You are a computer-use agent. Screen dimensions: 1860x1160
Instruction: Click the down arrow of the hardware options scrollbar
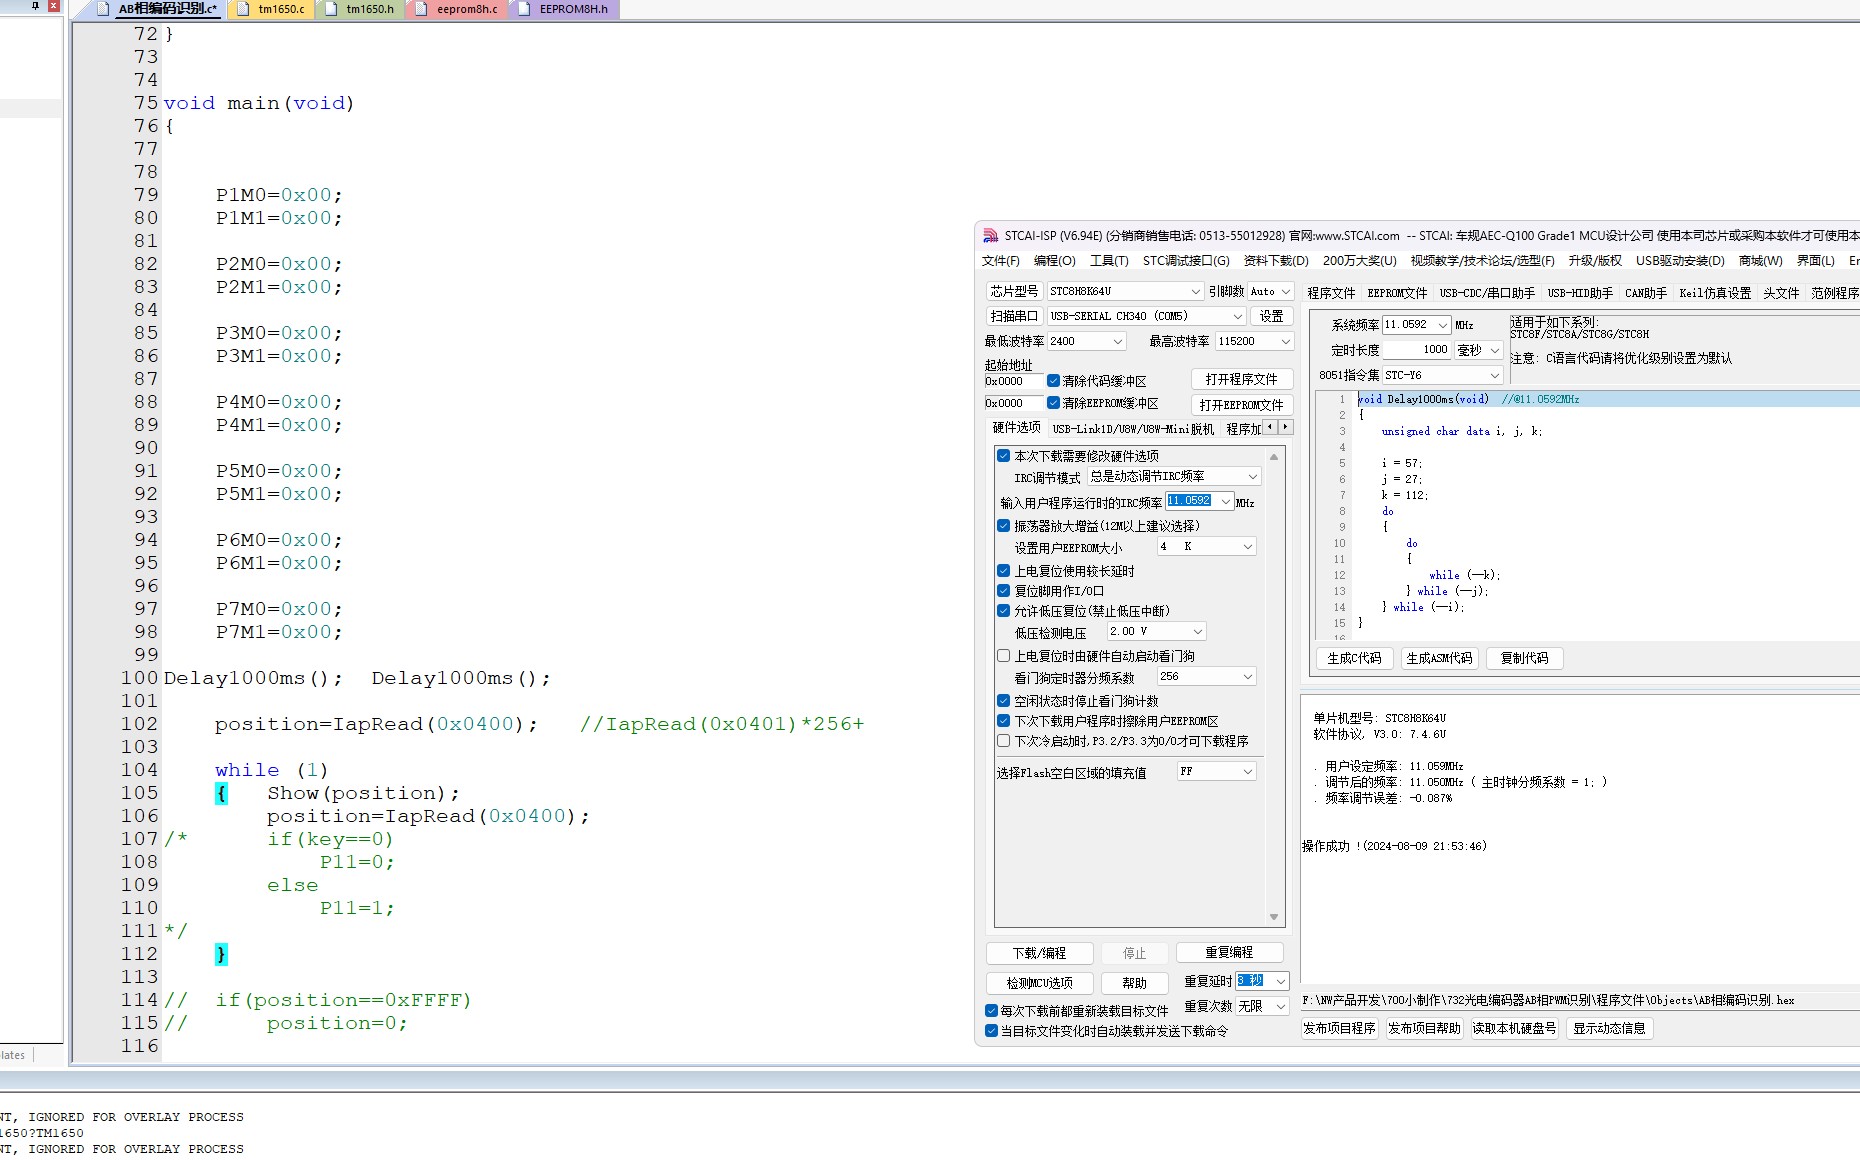tap(1274, 917)
